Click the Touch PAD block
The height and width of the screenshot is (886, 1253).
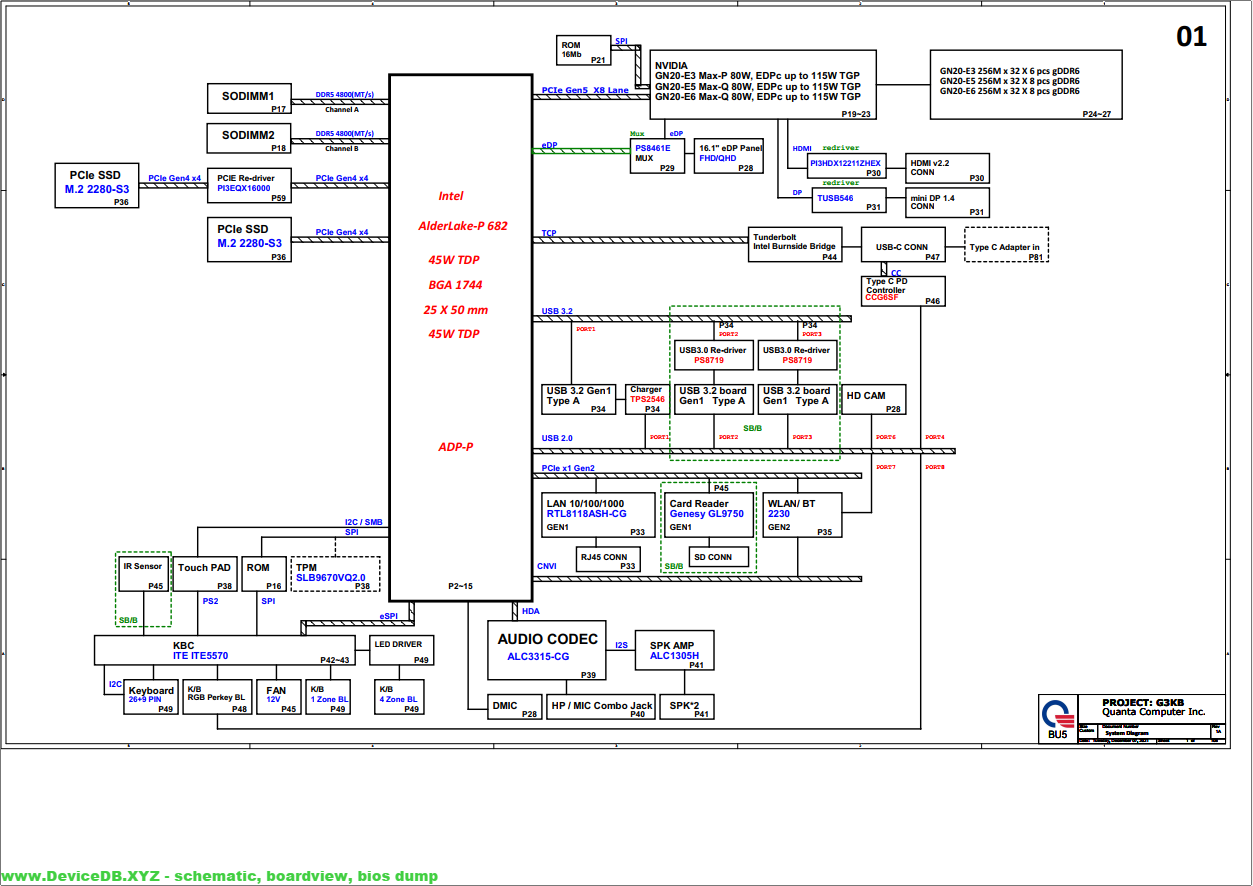(207, 575)
